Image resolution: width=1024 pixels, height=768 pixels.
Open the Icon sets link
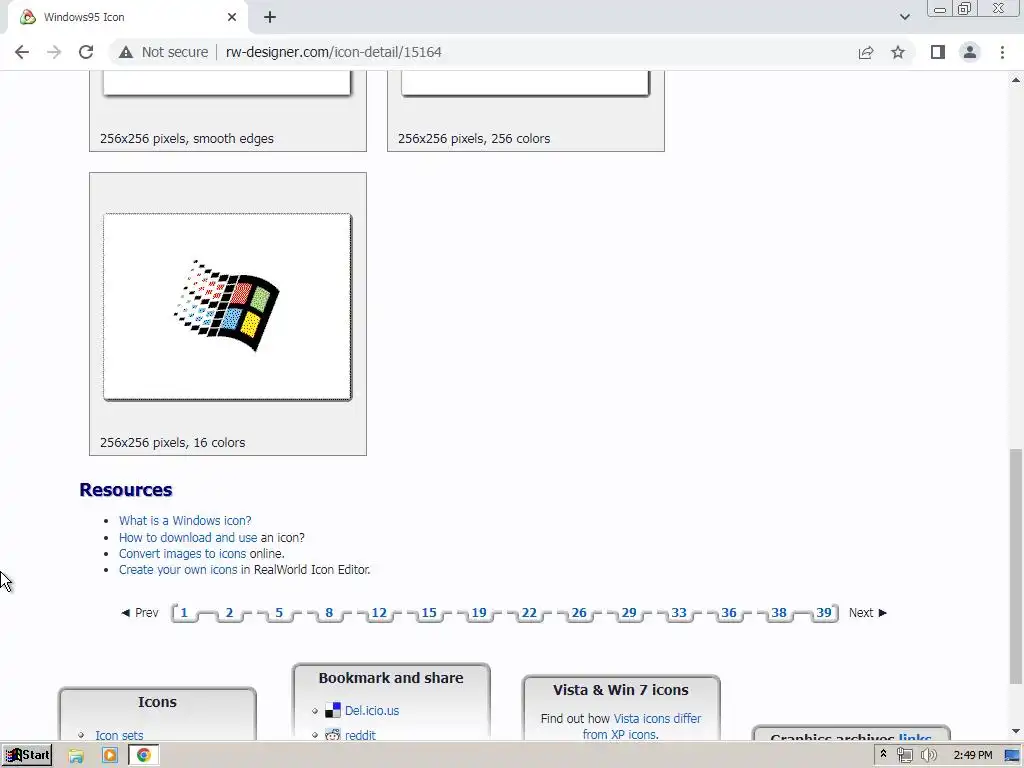(119, 735)
